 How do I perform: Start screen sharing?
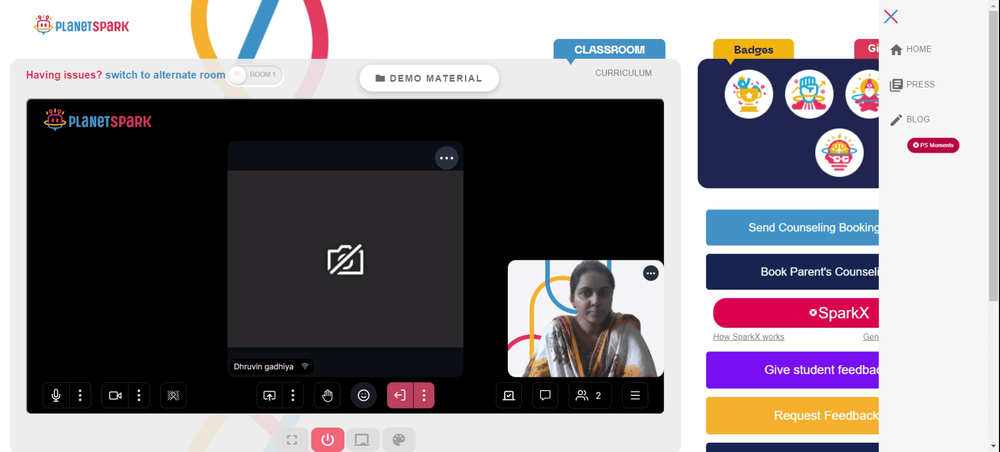click(269, 395)
